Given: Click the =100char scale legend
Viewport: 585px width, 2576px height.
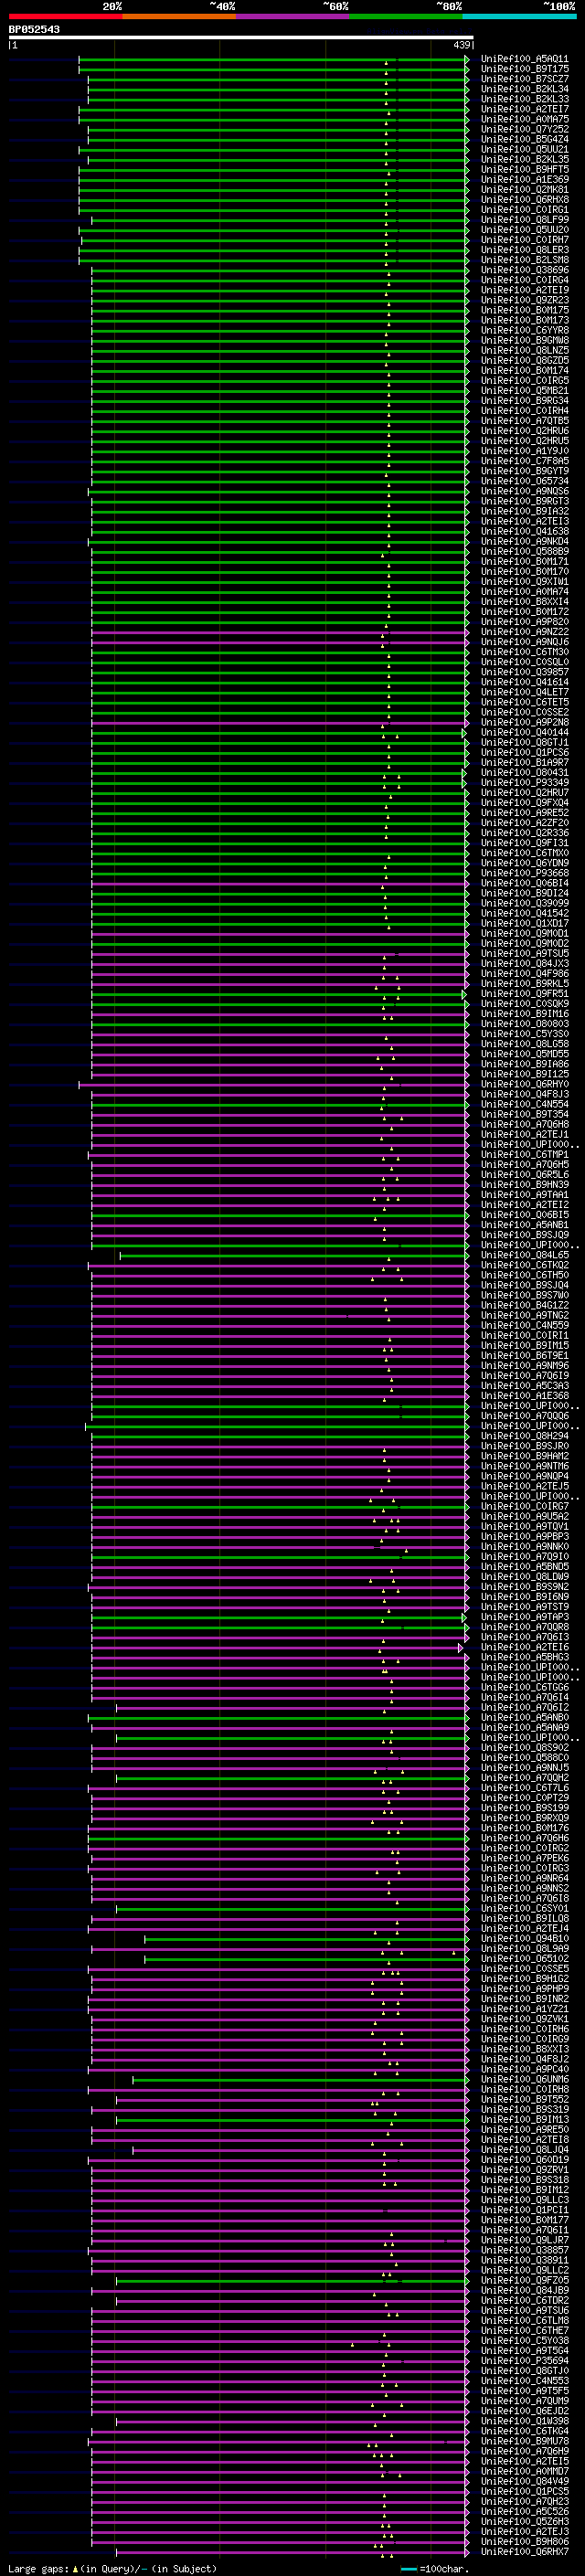Looking at the screenshot, I should 434,2568.
